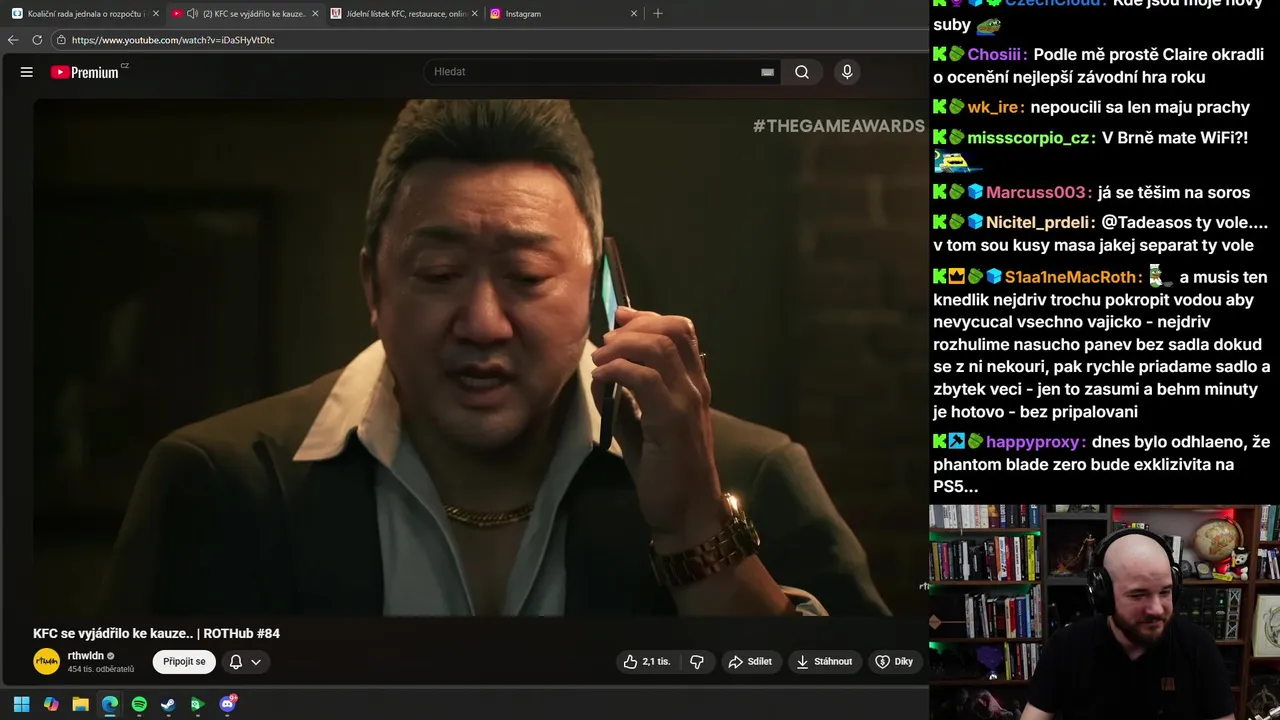Open Microsoft Edge from the taskbar
Image resolution: width=1280 pixels, height=720 pixels.
click(x=110, y=704)
